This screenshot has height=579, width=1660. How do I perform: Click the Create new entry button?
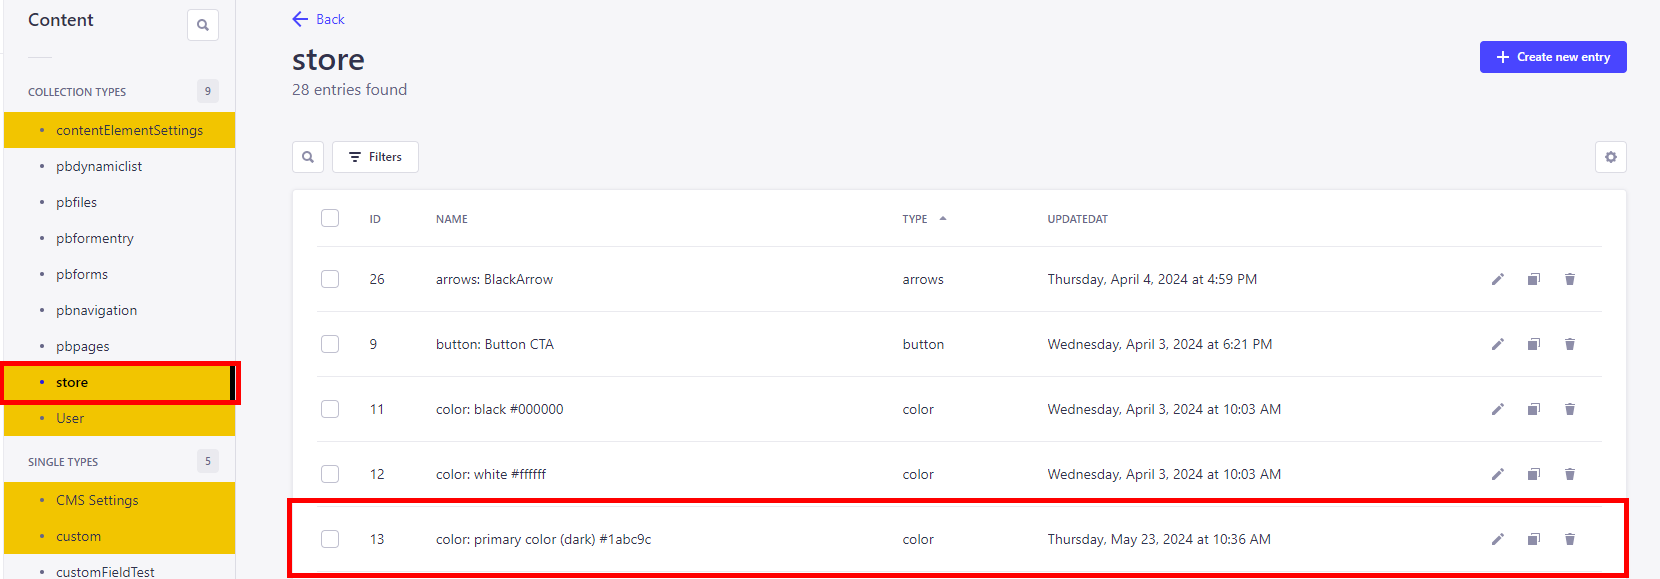(1552, 57)
